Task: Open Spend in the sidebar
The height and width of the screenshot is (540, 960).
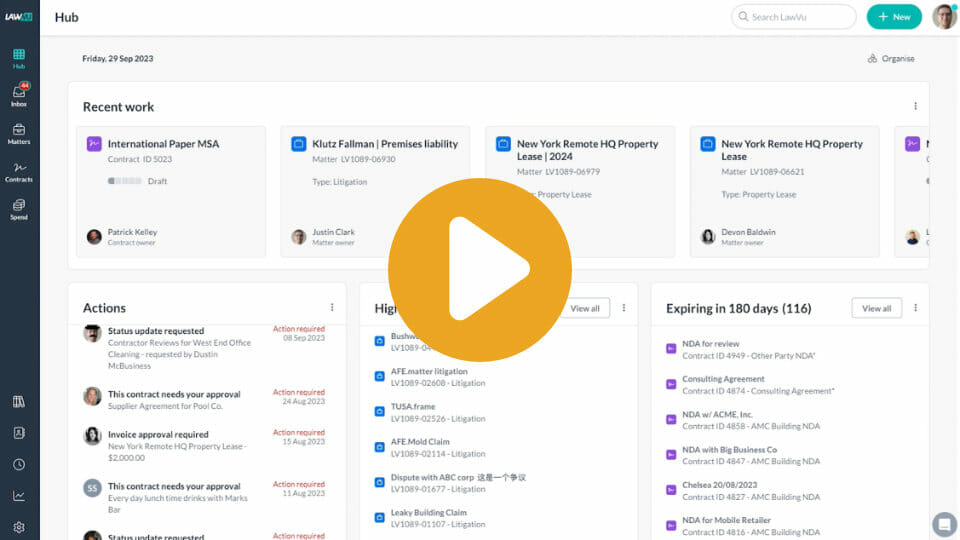Action: (x=19, y=209)
